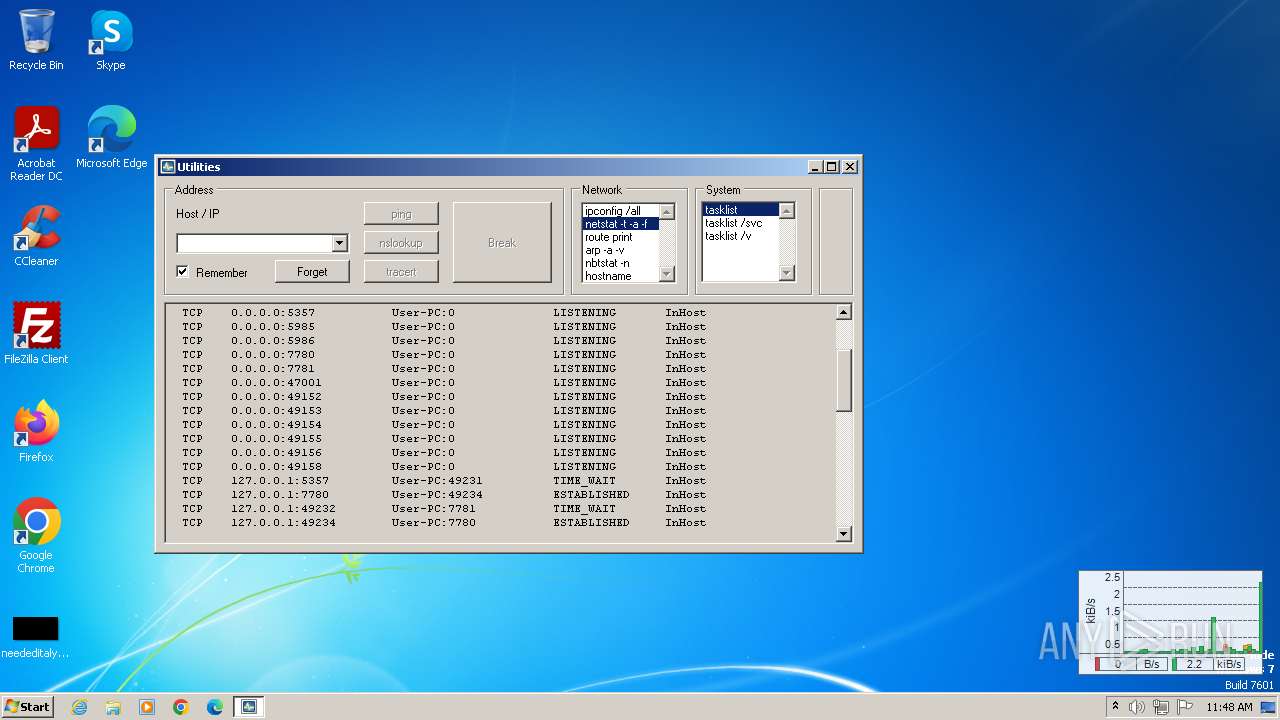Screen dimensions: 1280x720
Task: Choose tasklist /v entry
Action: tap(740, 236)
